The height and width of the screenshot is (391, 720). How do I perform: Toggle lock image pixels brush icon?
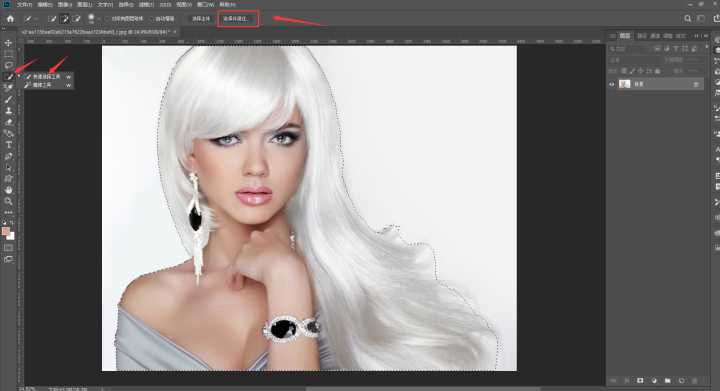pos(633,71)
